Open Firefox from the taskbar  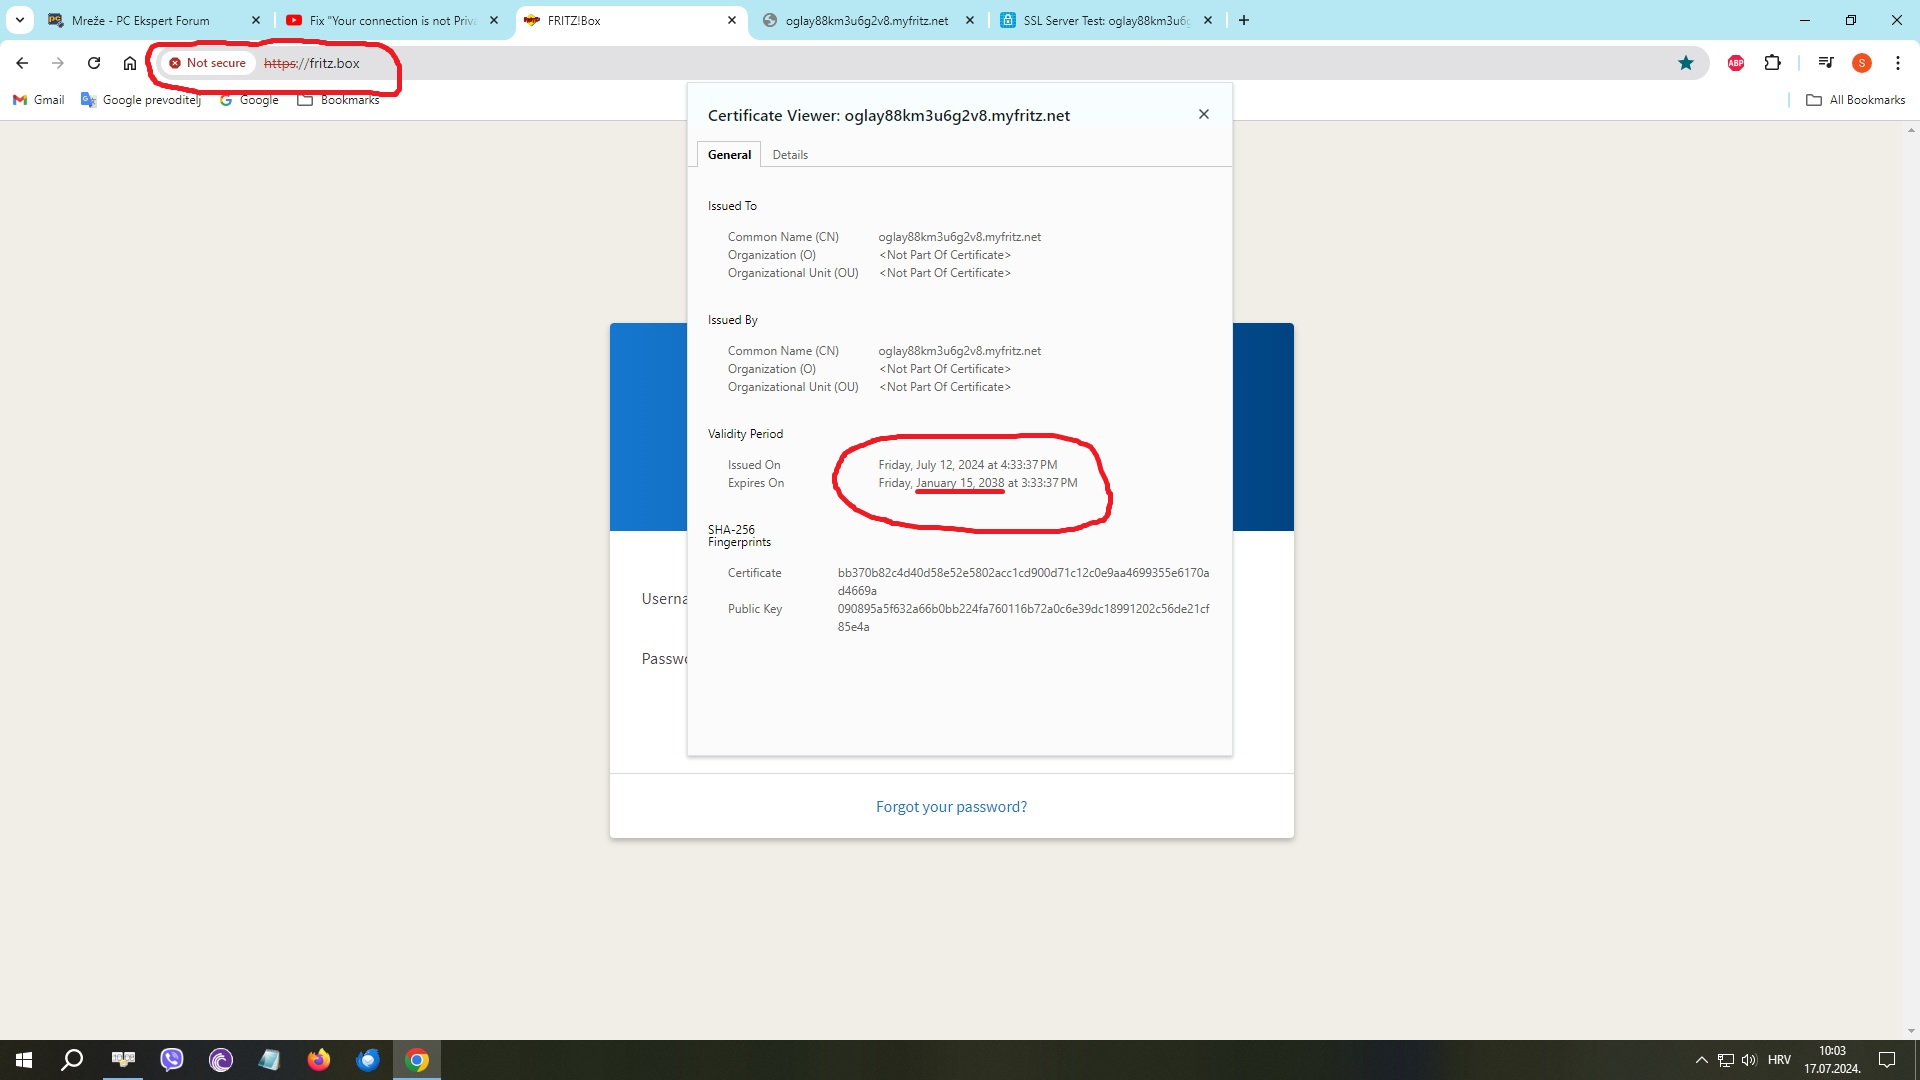pyautogui.click(x=319, y=1060)
